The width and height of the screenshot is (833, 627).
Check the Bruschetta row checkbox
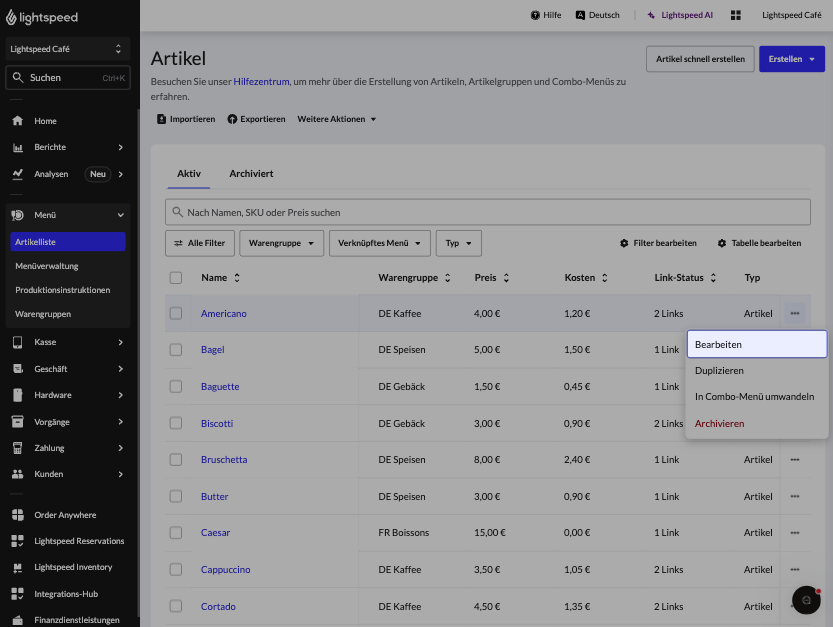pos(176,460)
